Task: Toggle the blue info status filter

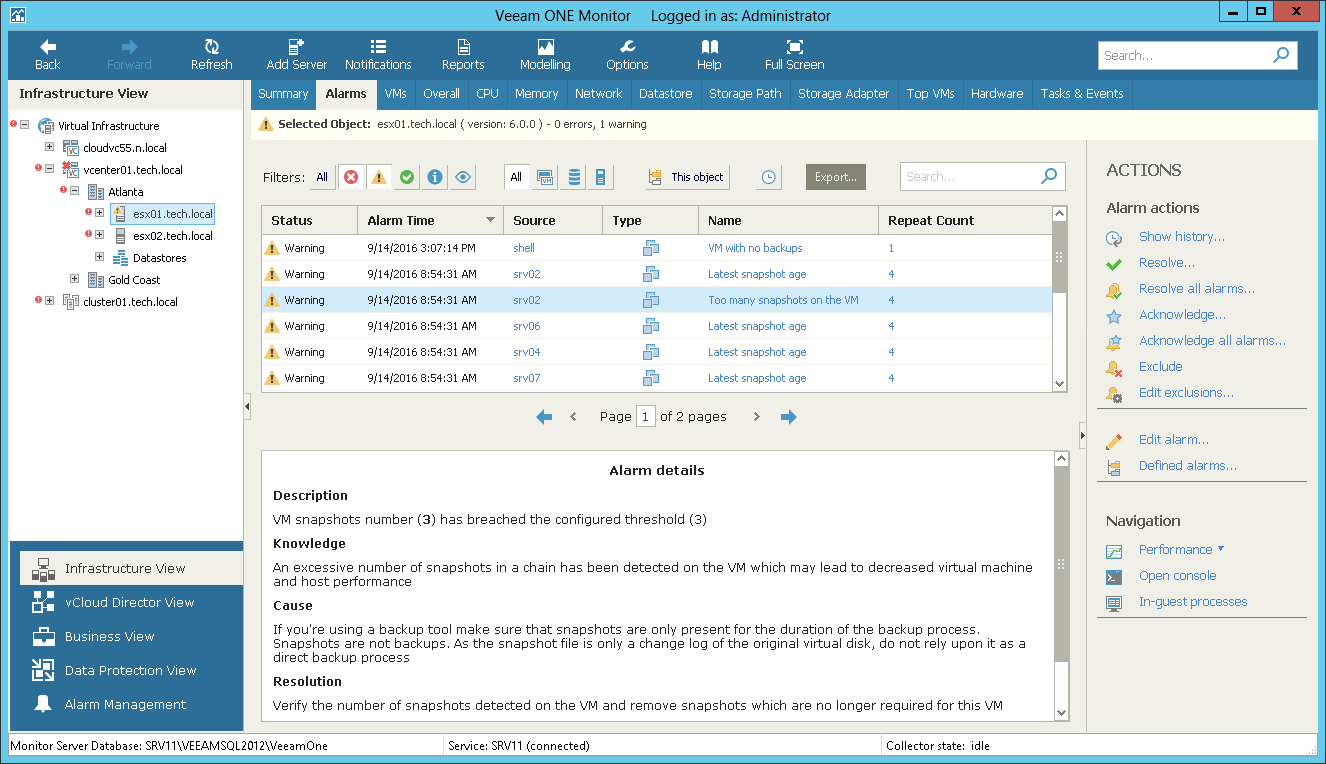Action: [435, 177]
